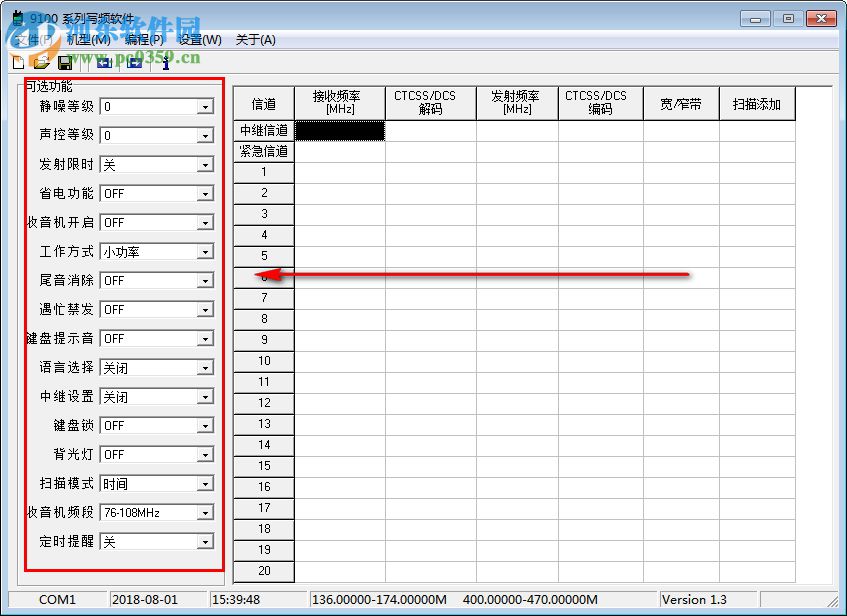Select channel row 5 header
The image size is (847, 616).
(x=264, y=256)
